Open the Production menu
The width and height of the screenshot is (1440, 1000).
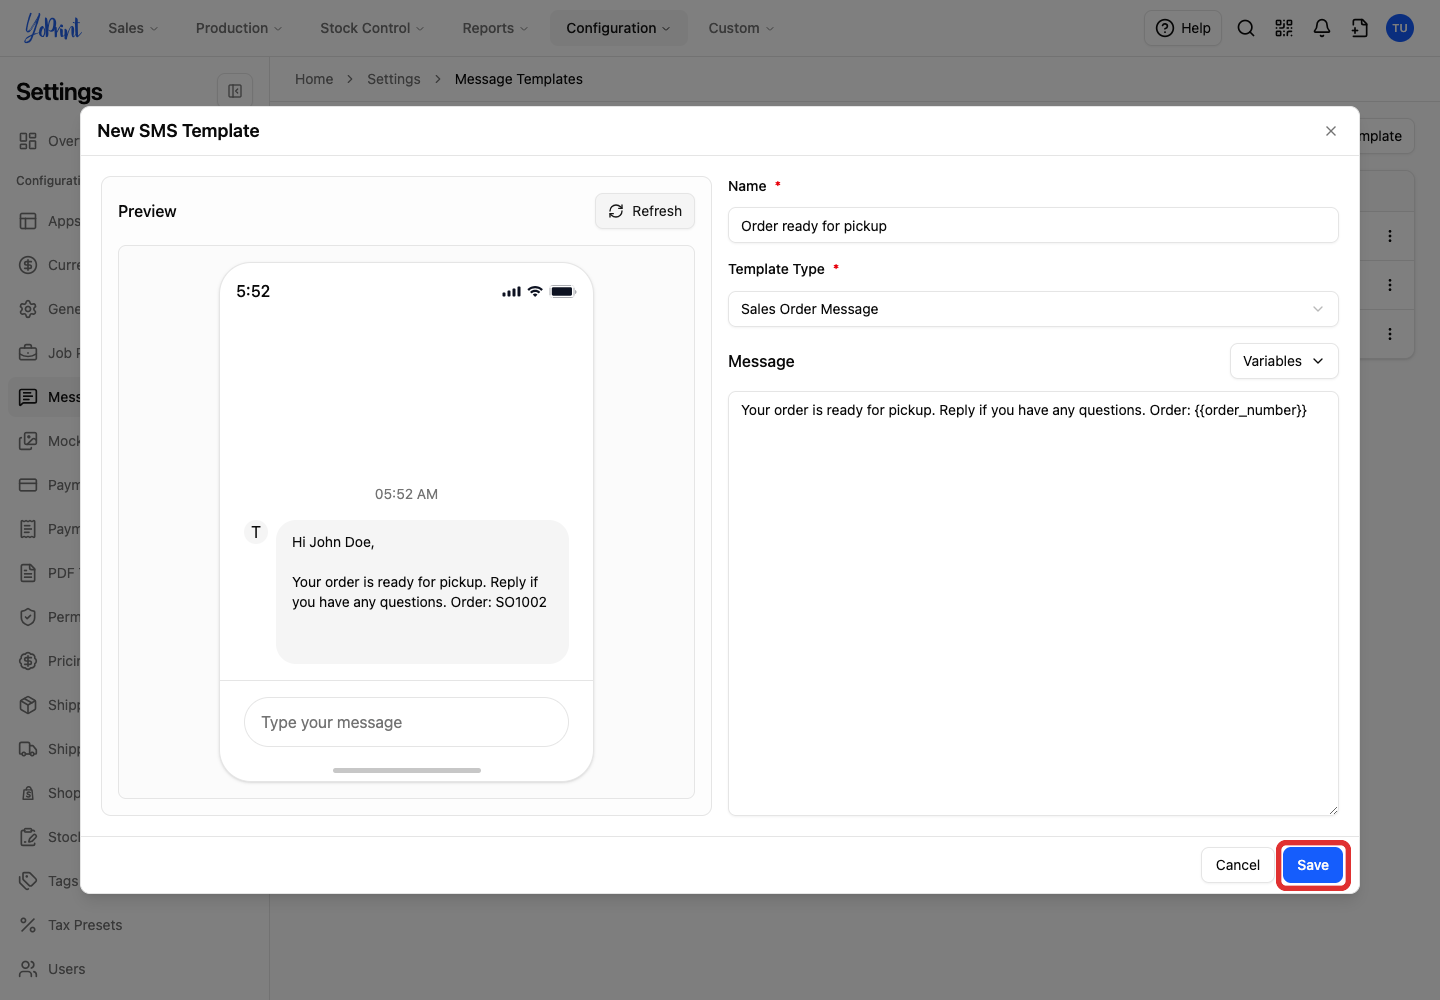(x=239, y=28)
